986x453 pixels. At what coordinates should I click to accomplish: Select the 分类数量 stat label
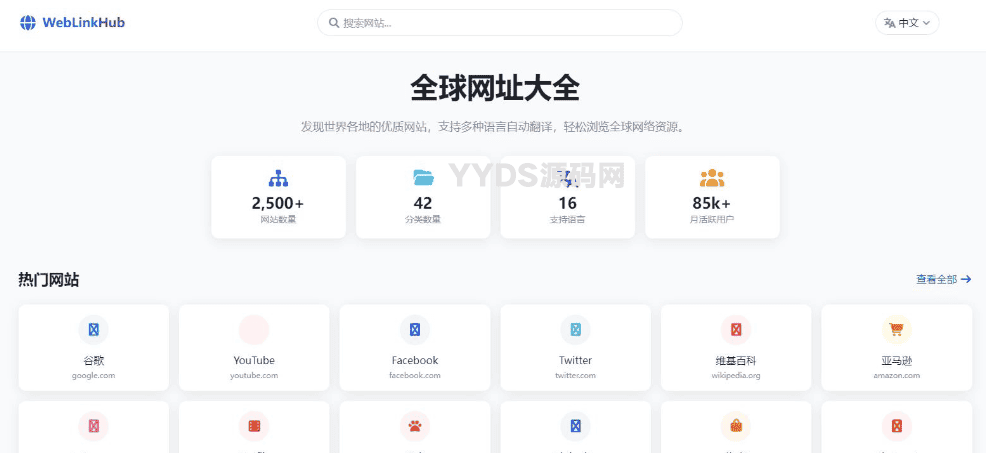(x=423, y=220)
